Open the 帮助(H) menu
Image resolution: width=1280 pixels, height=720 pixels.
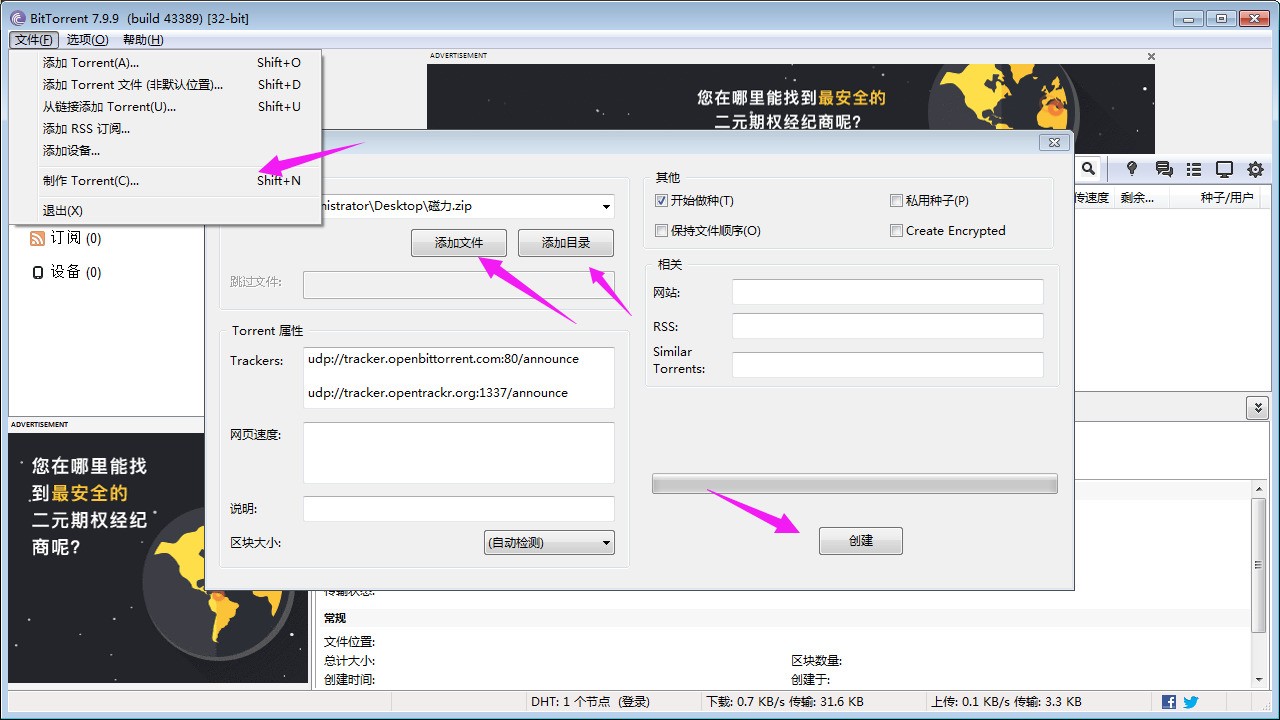143,40
